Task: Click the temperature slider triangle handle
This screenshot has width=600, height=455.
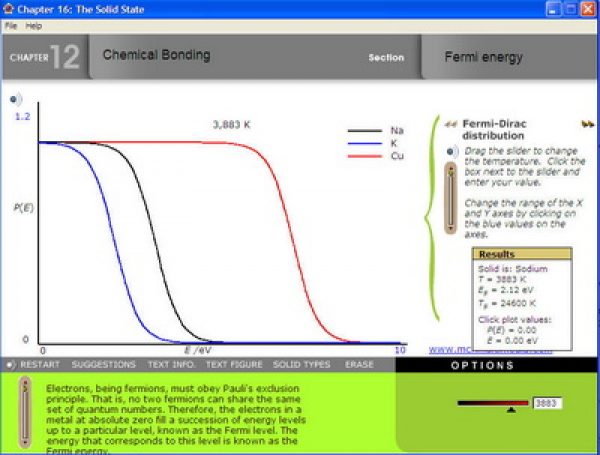Action: point(511,410)
